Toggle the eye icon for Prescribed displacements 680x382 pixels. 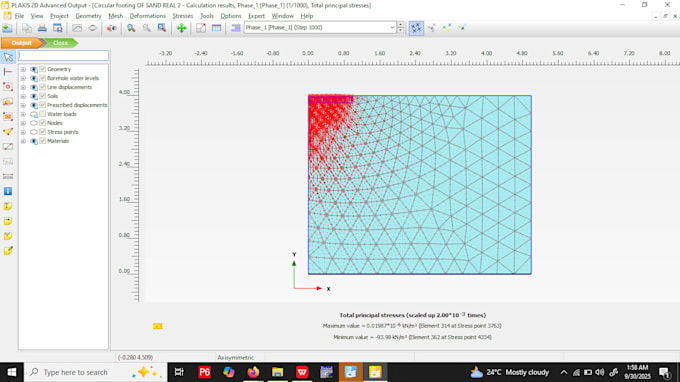click(33, 105)
